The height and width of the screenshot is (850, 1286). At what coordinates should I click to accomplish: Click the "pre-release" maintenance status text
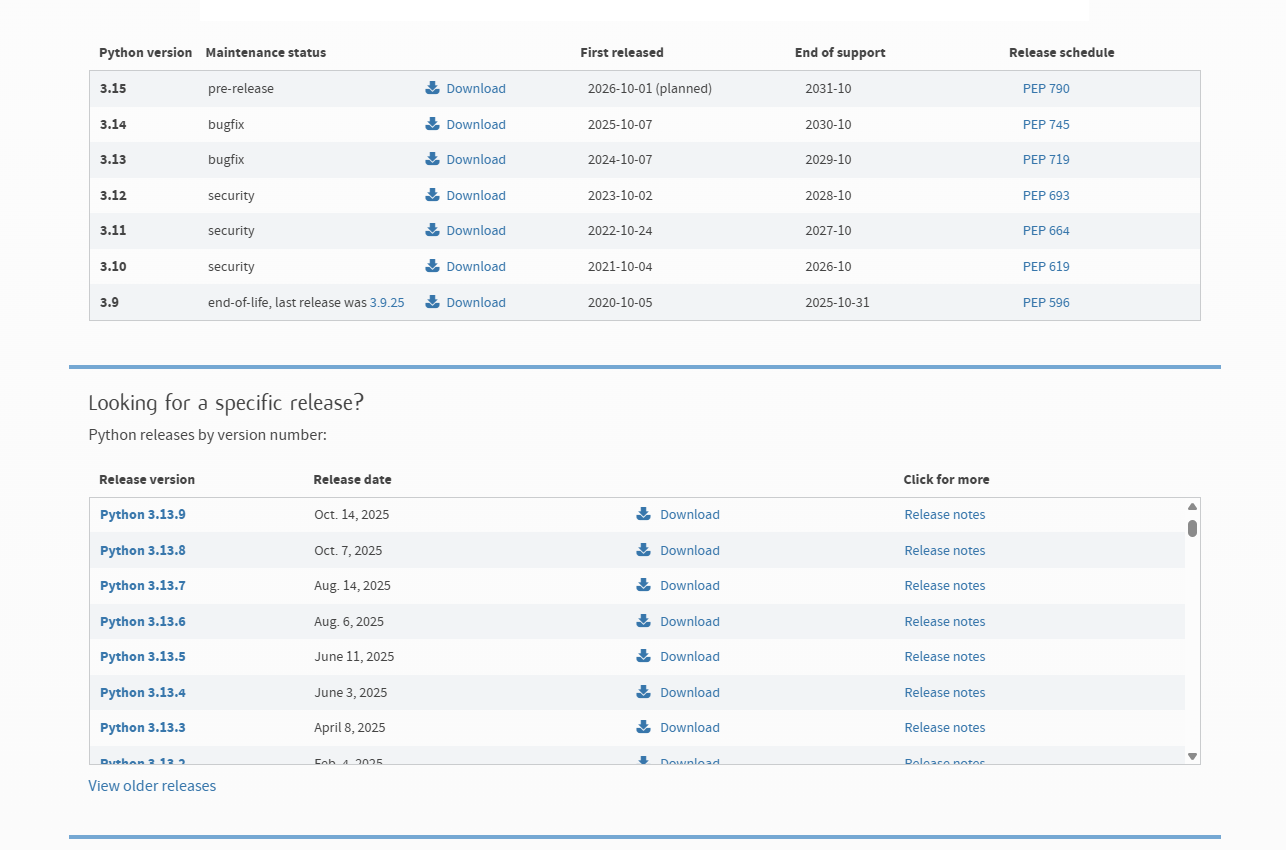(x=241, y=89)
